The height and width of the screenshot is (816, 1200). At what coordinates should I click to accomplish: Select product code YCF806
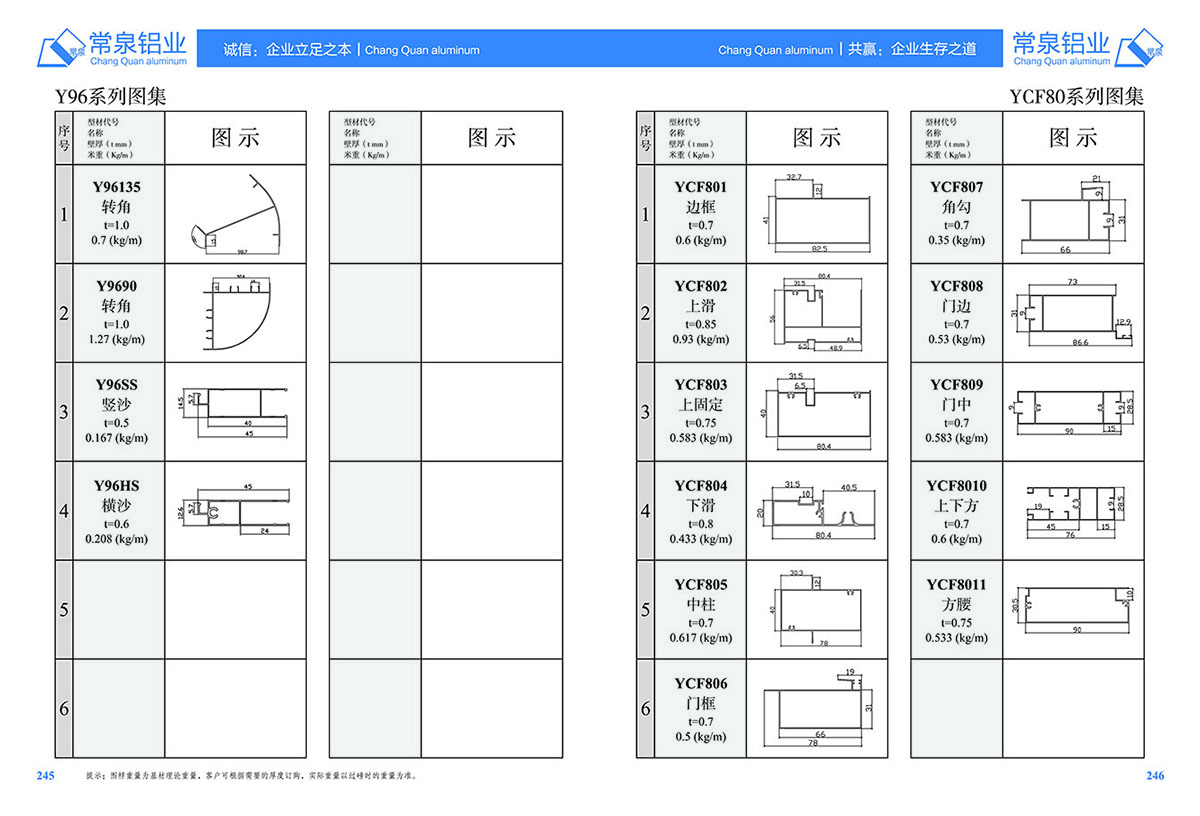click(x=701, y=684)
